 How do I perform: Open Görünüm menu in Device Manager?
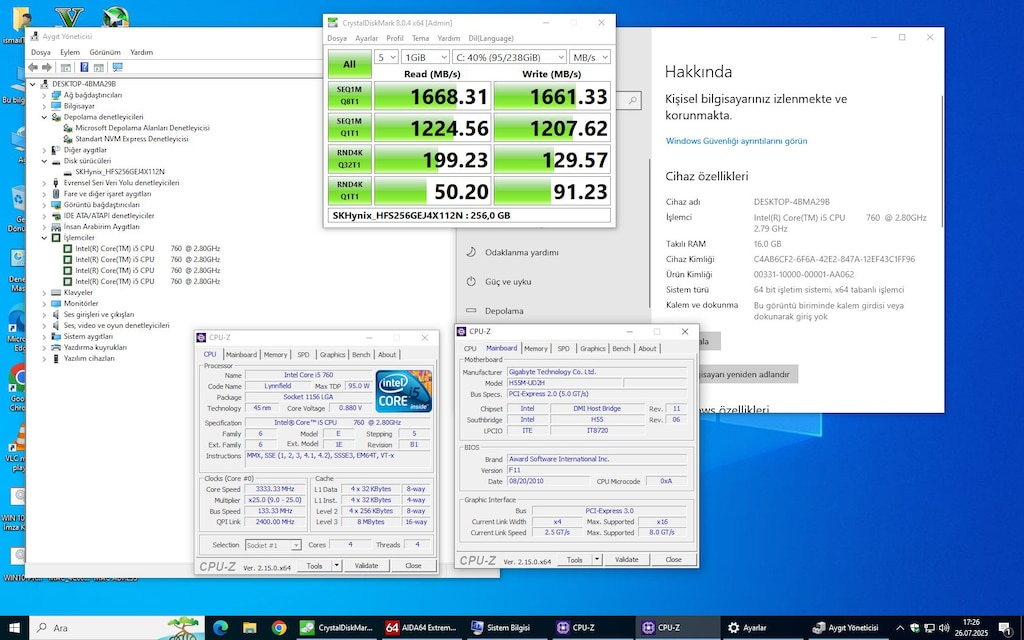point(105,52)
